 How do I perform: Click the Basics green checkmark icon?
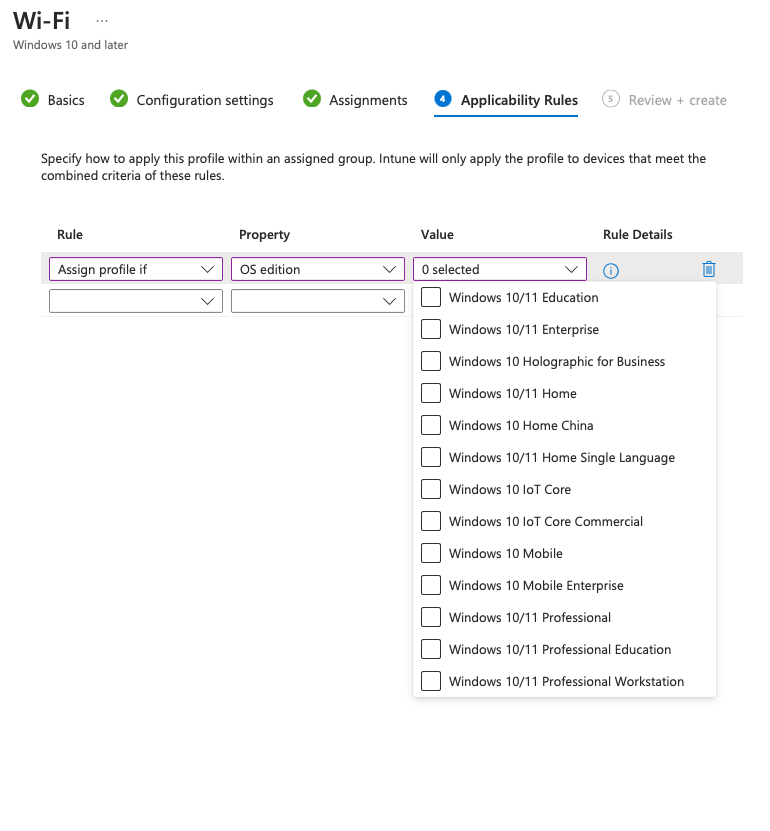[30, 99]
